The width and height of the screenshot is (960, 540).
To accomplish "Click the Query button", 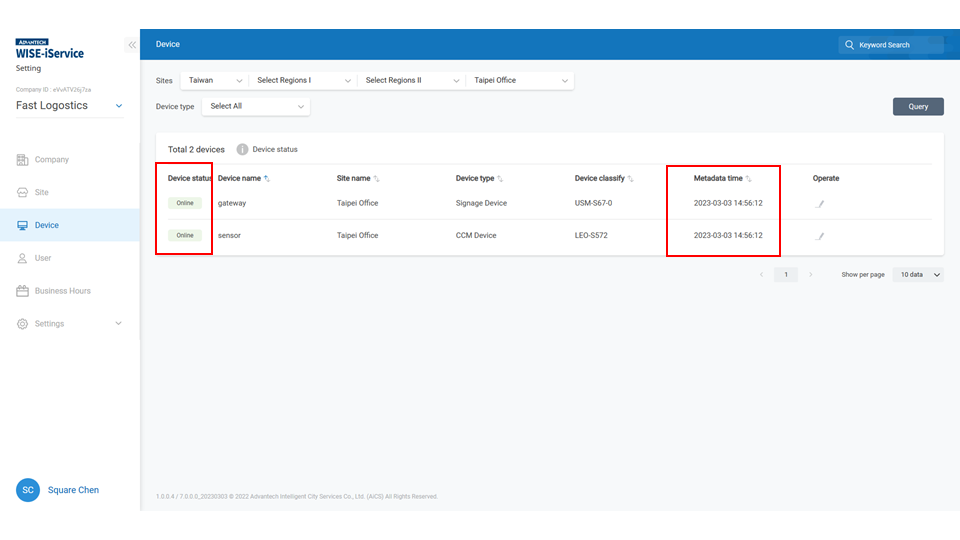I will coord(917,106).
